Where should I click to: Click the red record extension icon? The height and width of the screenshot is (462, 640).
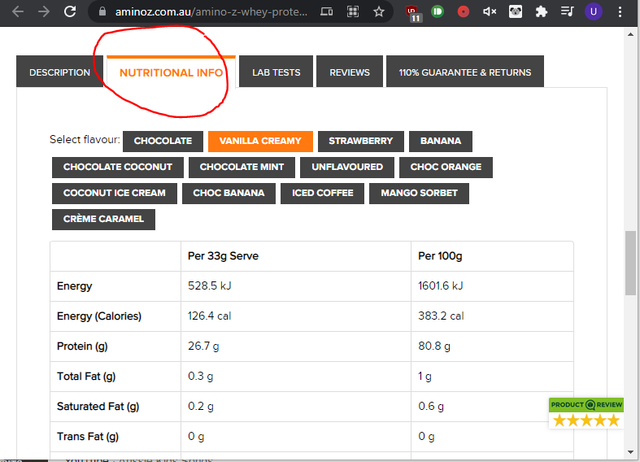tap(463, 12)
